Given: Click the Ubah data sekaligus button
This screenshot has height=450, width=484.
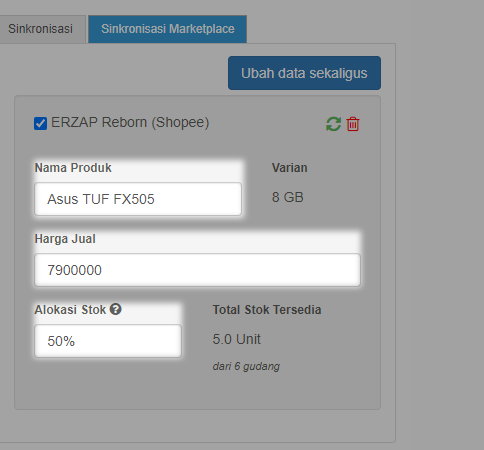Looking at the screenshot, I should click(x=304, y=73).
